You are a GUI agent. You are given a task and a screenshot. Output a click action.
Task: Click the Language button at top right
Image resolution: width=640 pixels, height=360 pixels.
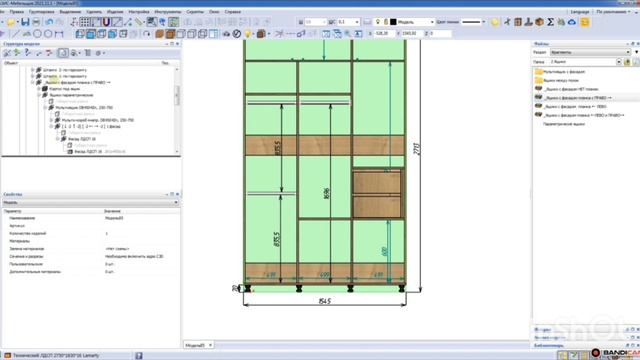(x=580, y=12)
